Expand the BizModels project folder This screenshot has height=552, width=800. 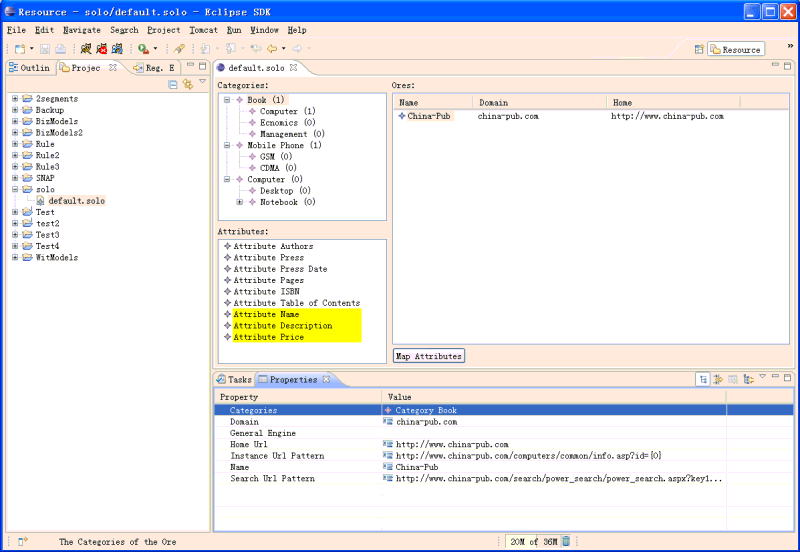pos(15,121)
